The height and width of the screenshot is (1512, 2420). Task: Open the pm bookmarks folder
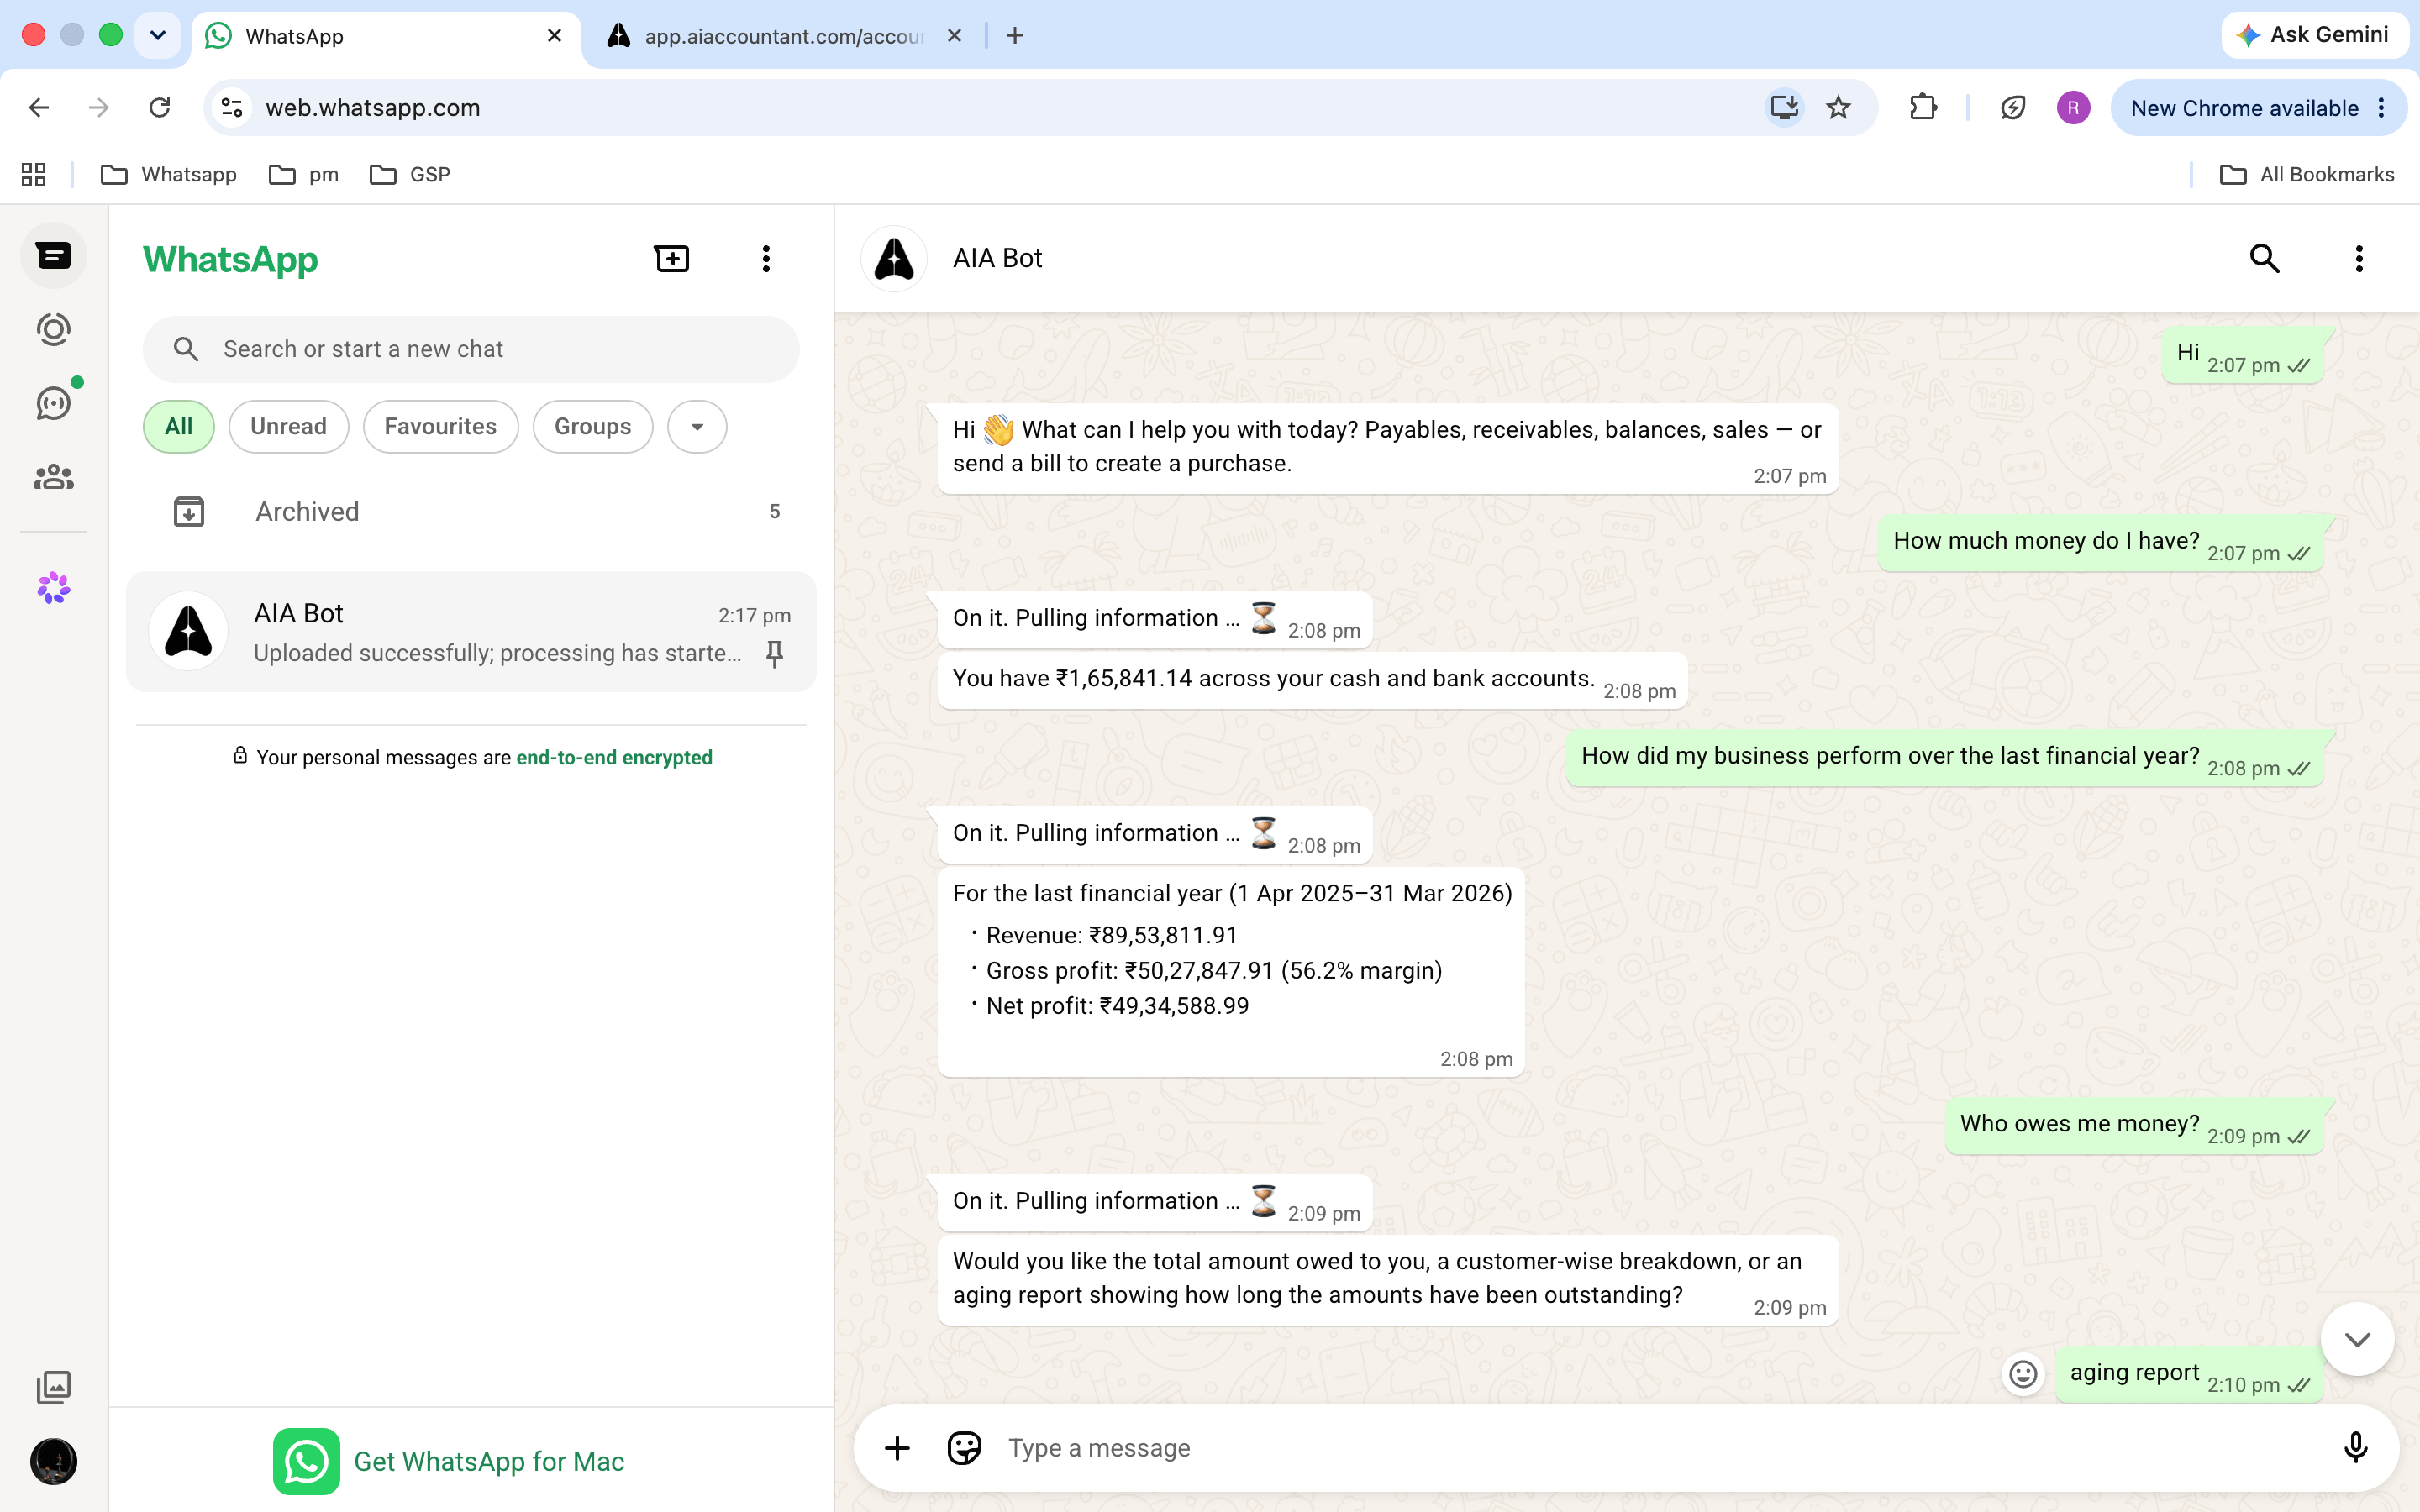(x=304, y=175)
